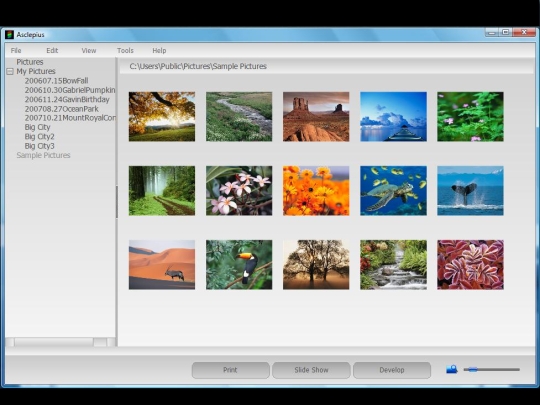Select the toucan photo thumbnail
The width and height of the screenshot is (540, 405).
239,264
